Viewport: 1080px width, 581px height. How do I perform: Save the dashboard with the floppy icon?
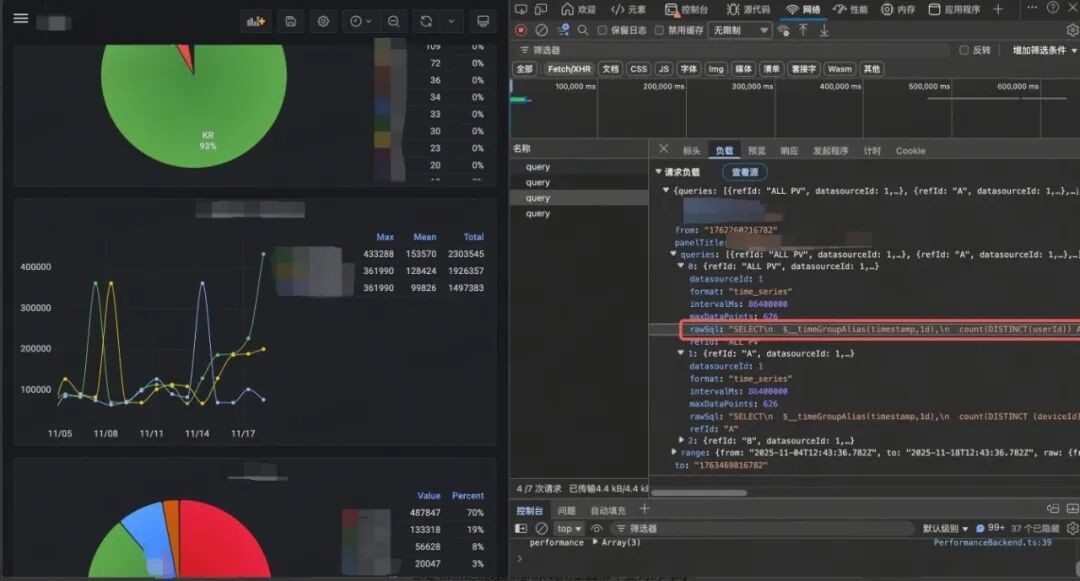291,21
